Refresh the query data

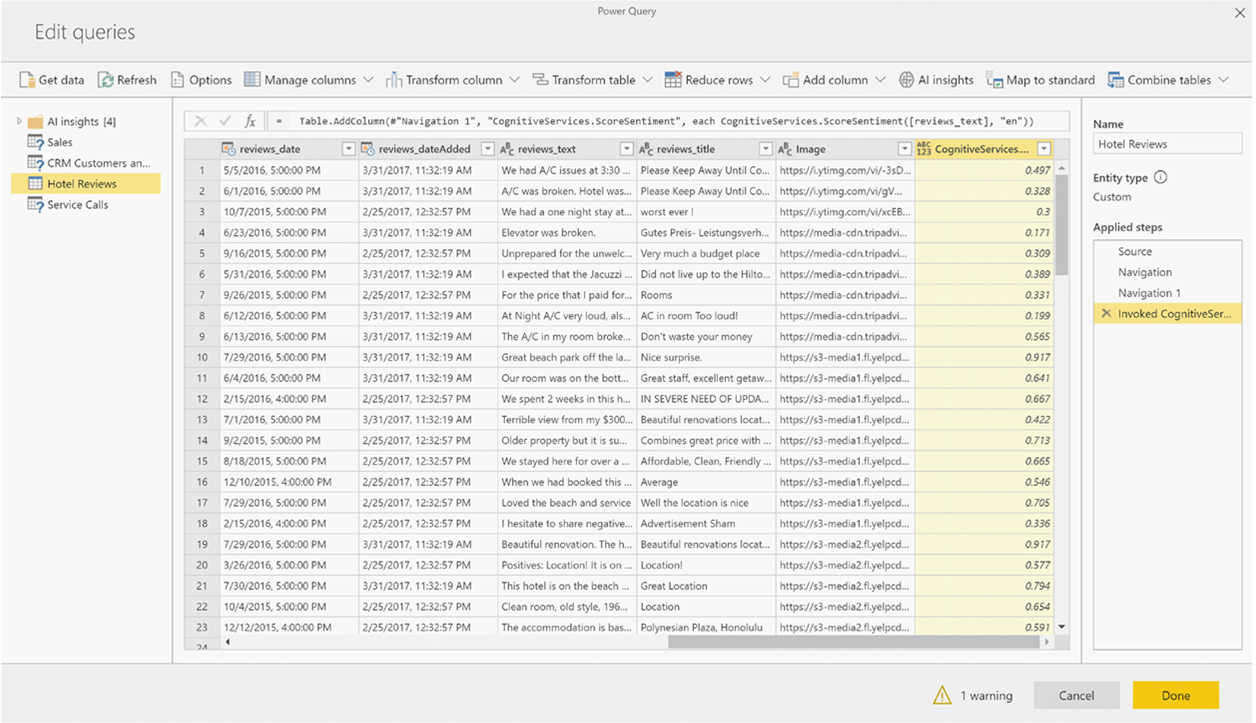coord(127,80)
